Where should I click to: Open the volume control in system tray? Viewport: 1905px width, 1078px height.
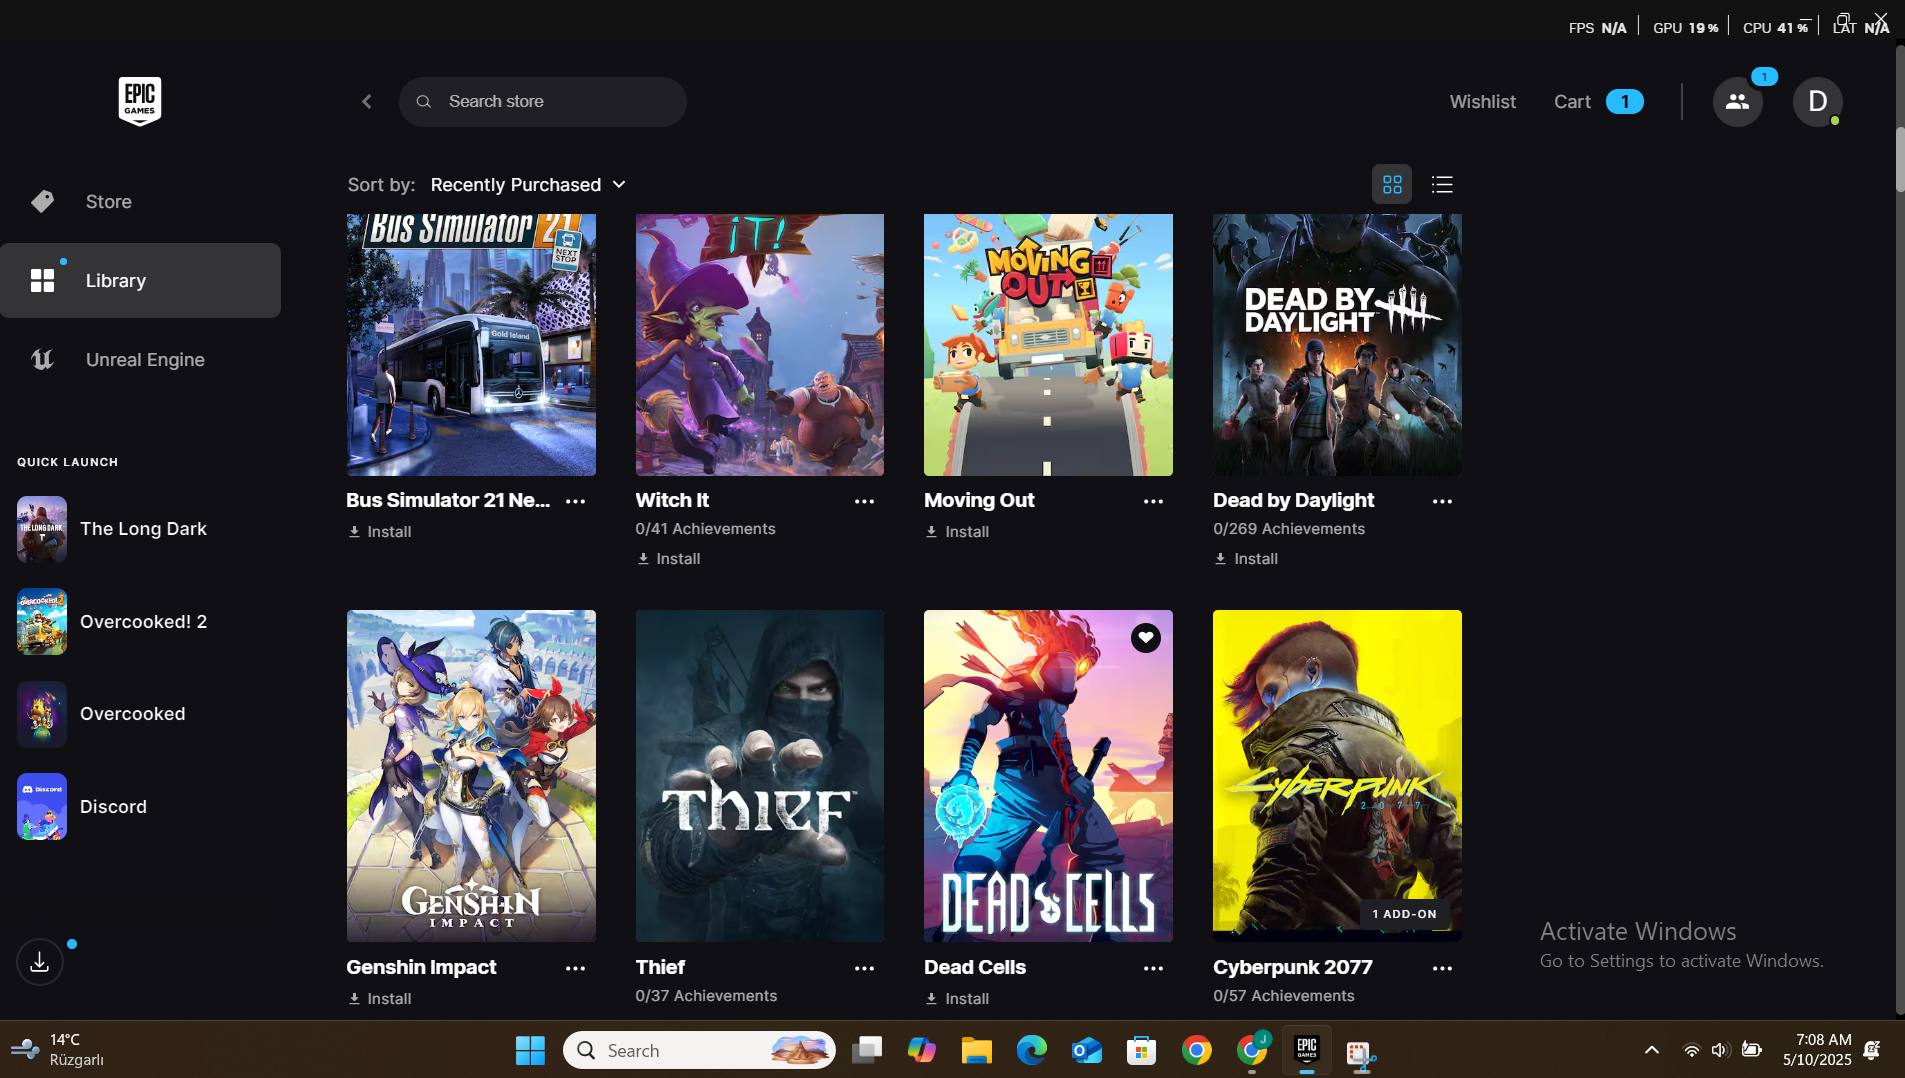[1720, 1051]
